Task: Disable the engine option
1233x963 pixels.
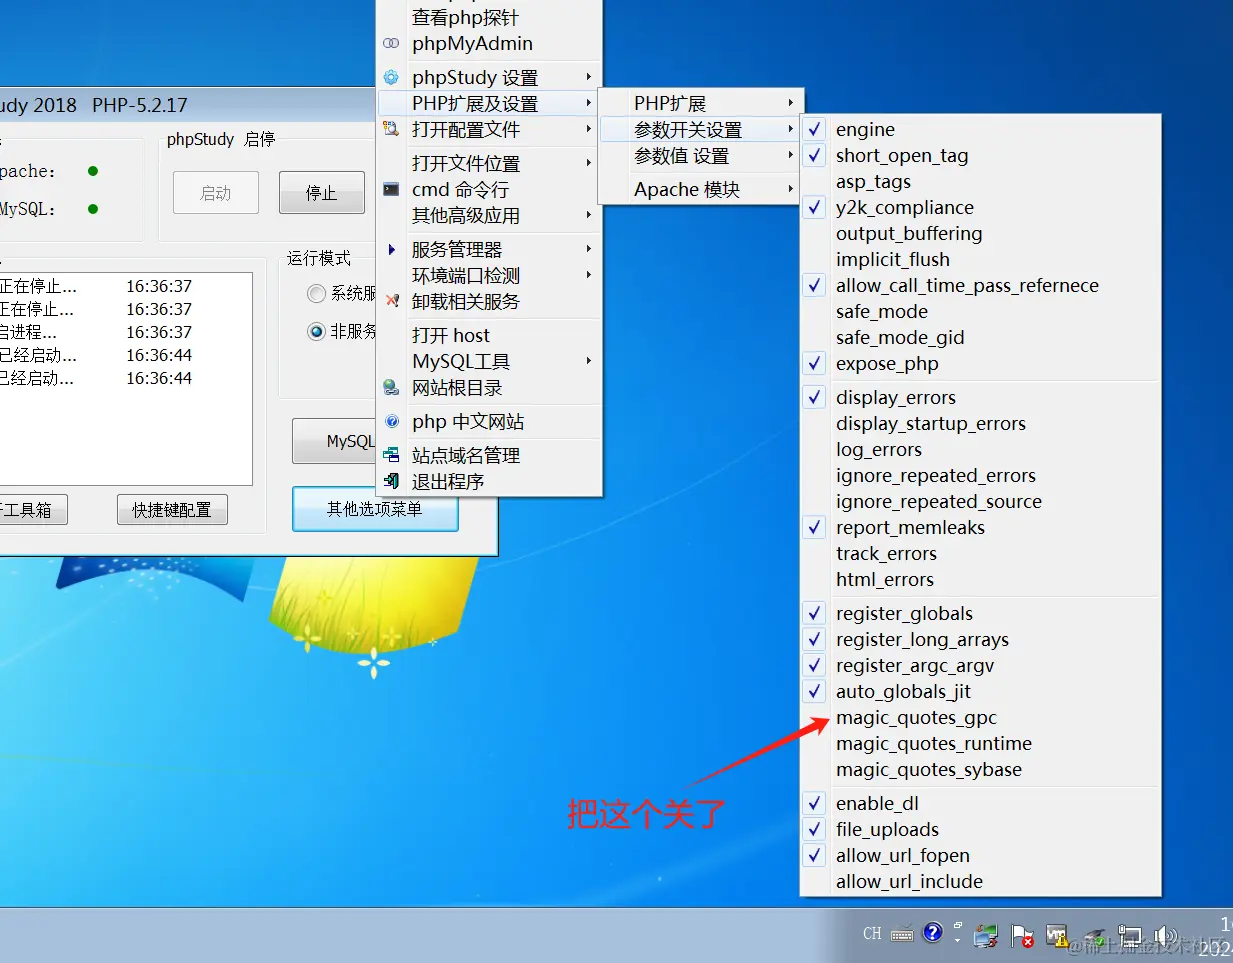Action: click(x=981, y=129)
